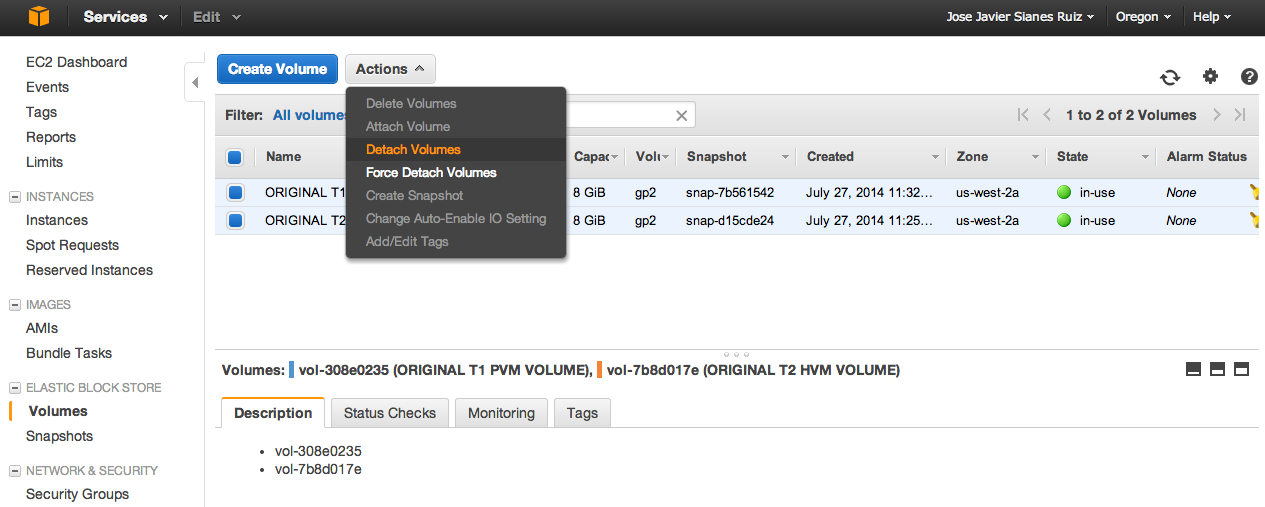Open AMIs in sidebar
The width and height of the screenshot is (1265, 507).
coord(42,328)
